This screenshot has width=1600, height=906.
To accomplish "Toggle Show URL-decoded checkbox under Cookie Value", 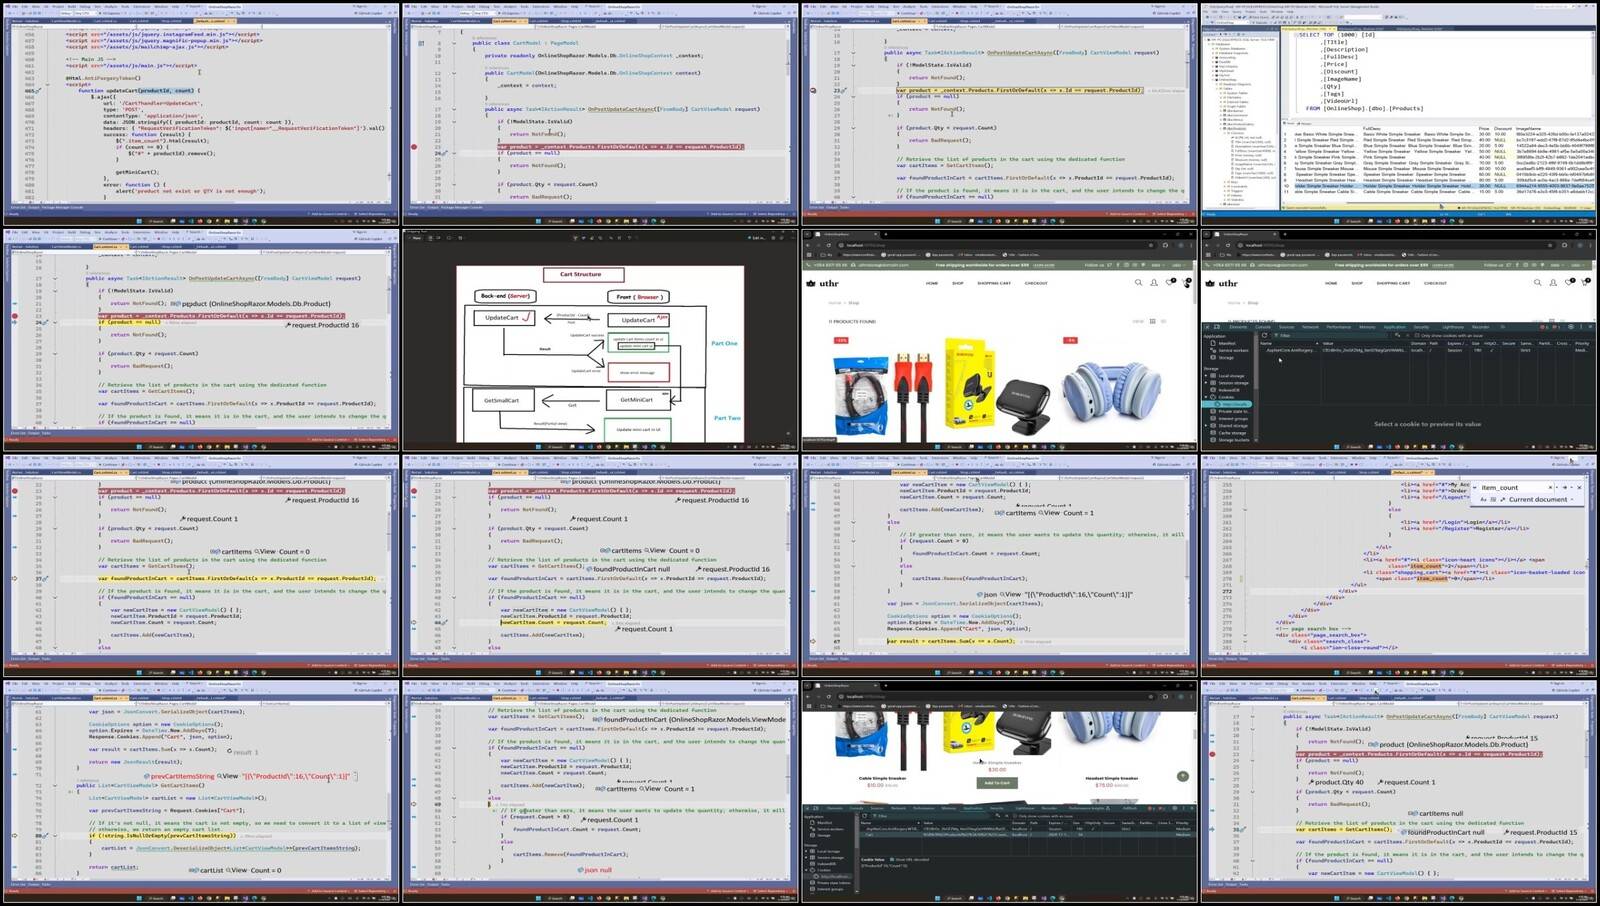I will (893, 859).
